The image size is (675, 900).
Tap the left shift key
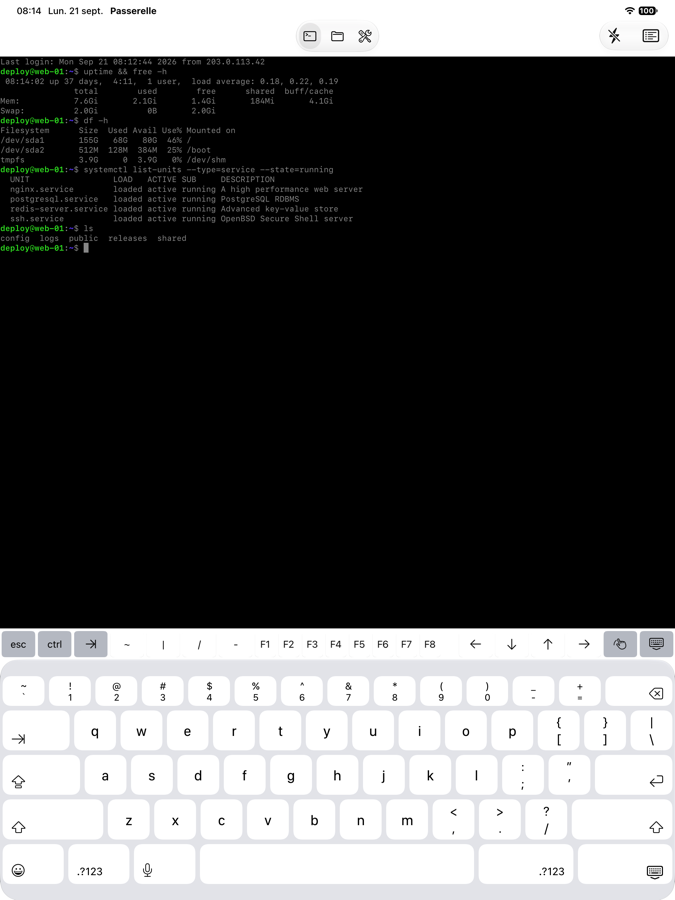[x=53, y=820]
